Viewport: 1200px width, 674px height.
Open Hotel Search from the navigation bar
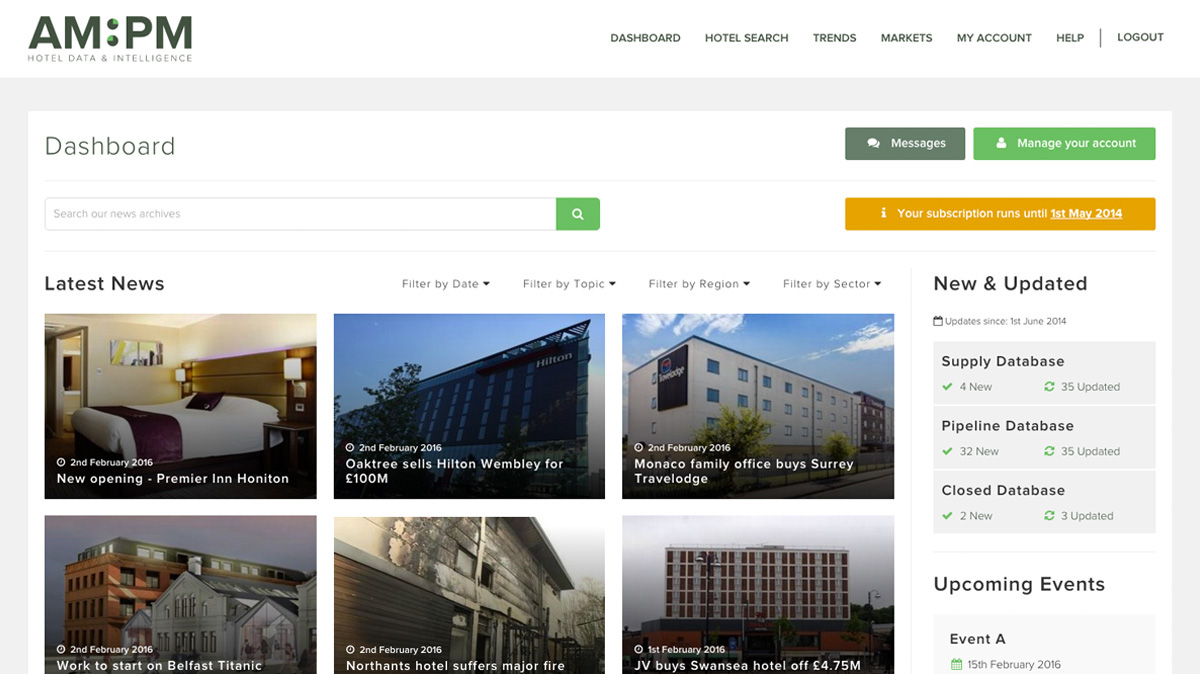tap(746, 38)
